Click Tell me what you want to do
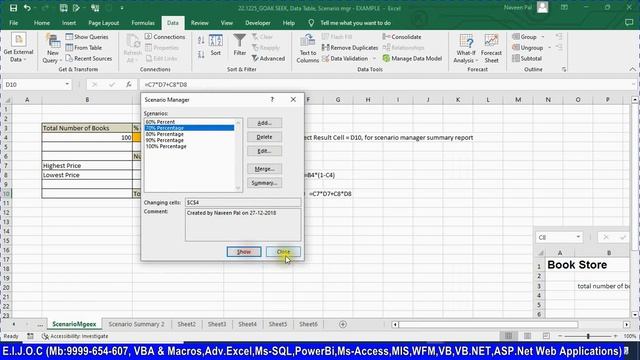The image size is (640, 360). pos(355,23)
